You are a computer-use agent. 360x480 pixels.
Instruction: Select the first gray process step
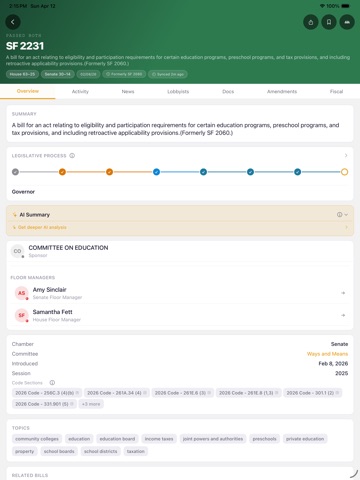pyautogui.click(x=15, y=172)
